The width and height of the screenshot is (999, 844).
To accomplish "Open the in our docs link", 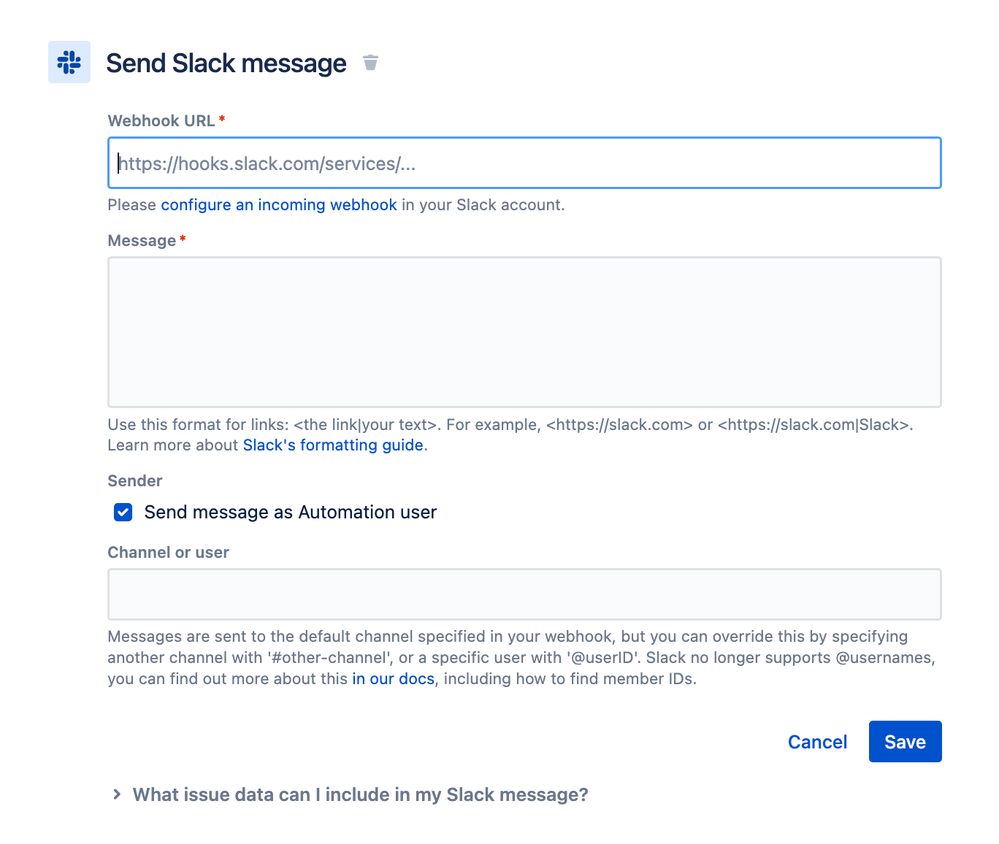I will coord(393,679).
